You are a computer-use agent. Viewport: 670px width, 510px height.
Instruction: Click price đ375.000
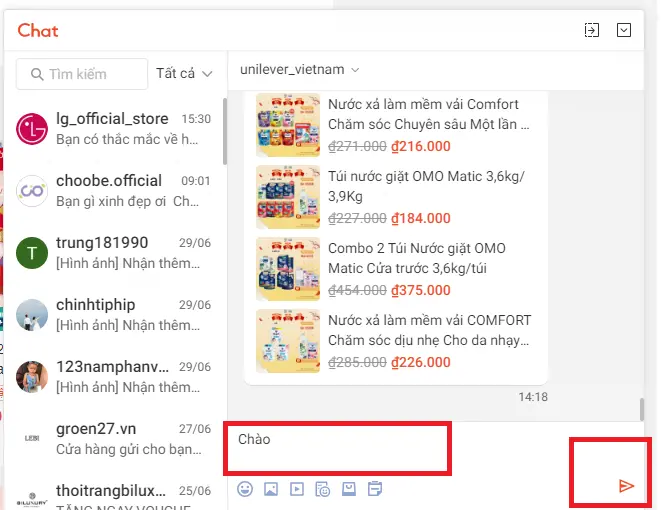421,290
